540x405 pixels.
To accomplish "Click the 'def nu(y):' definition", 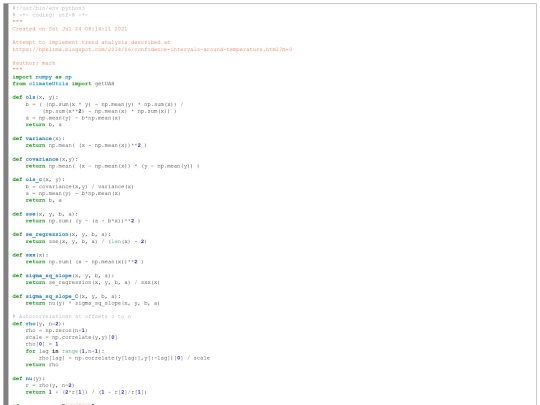I will 29,378.
